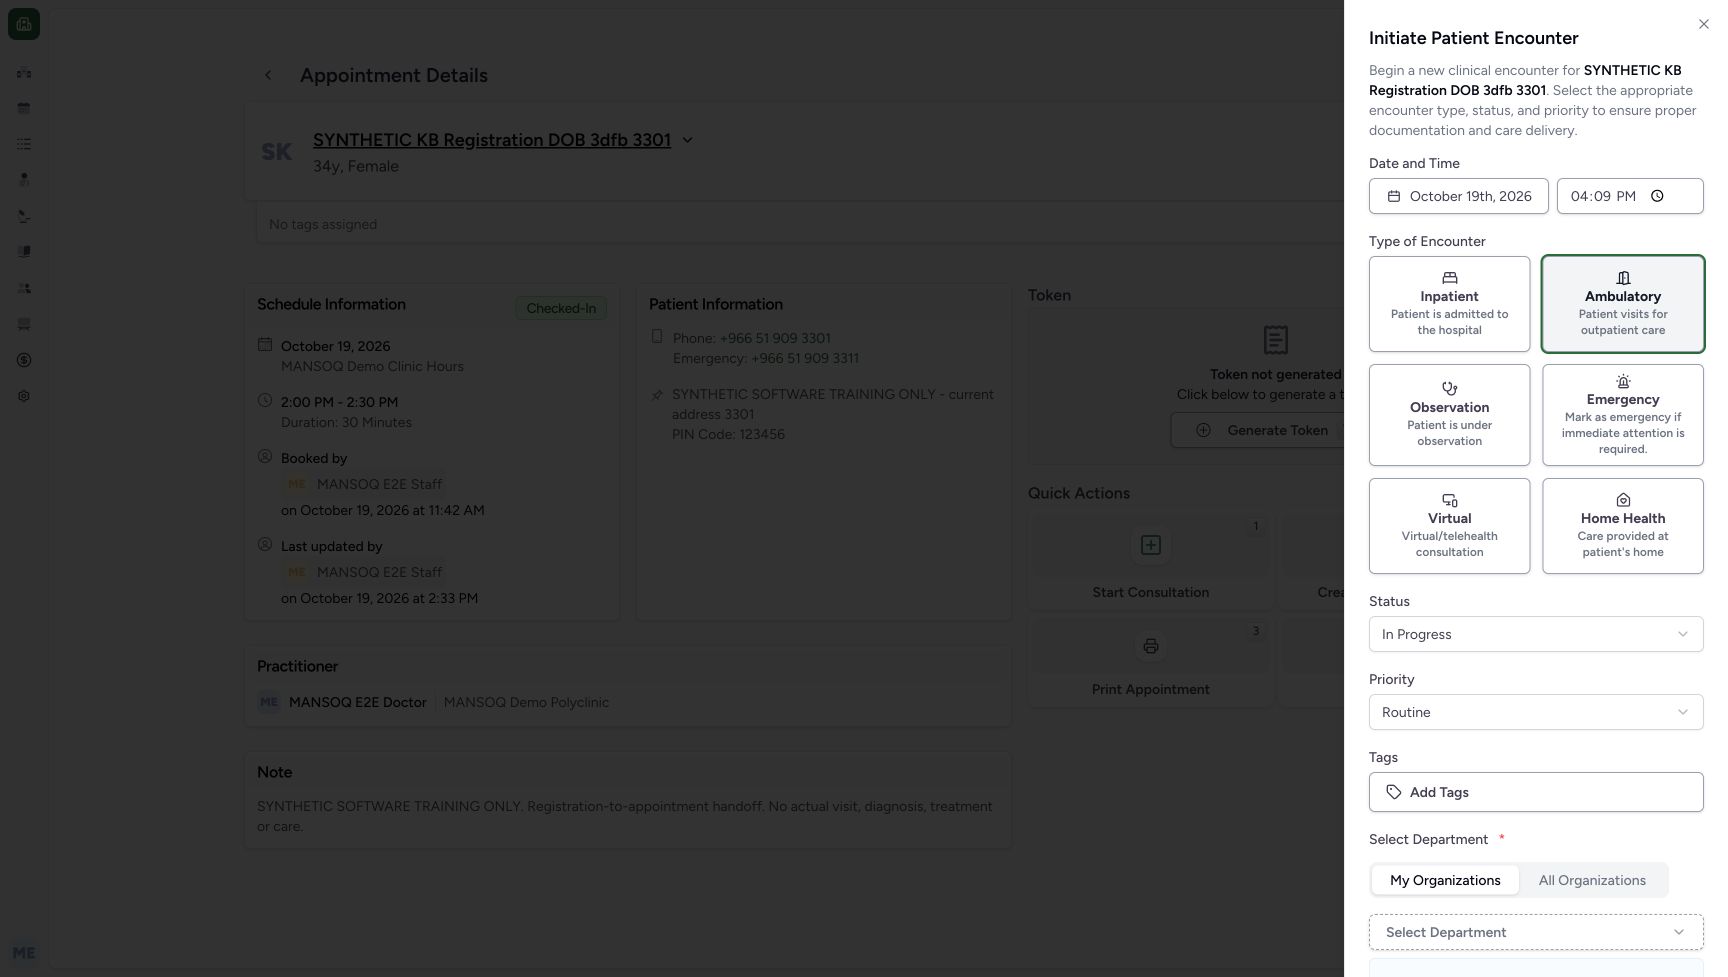The image size is (1728, 977).
Task: Click the Checked-In status badge
Action: [x=561, y=308]
